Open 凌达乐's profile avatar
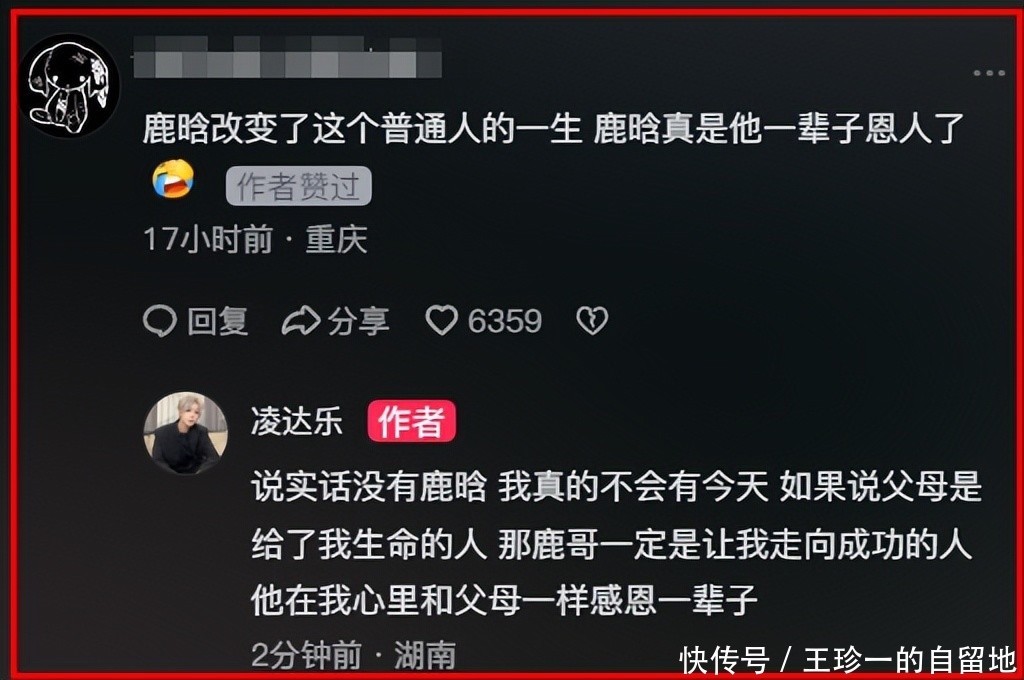This screenshot has width=1024, height=680. [186, 433]
